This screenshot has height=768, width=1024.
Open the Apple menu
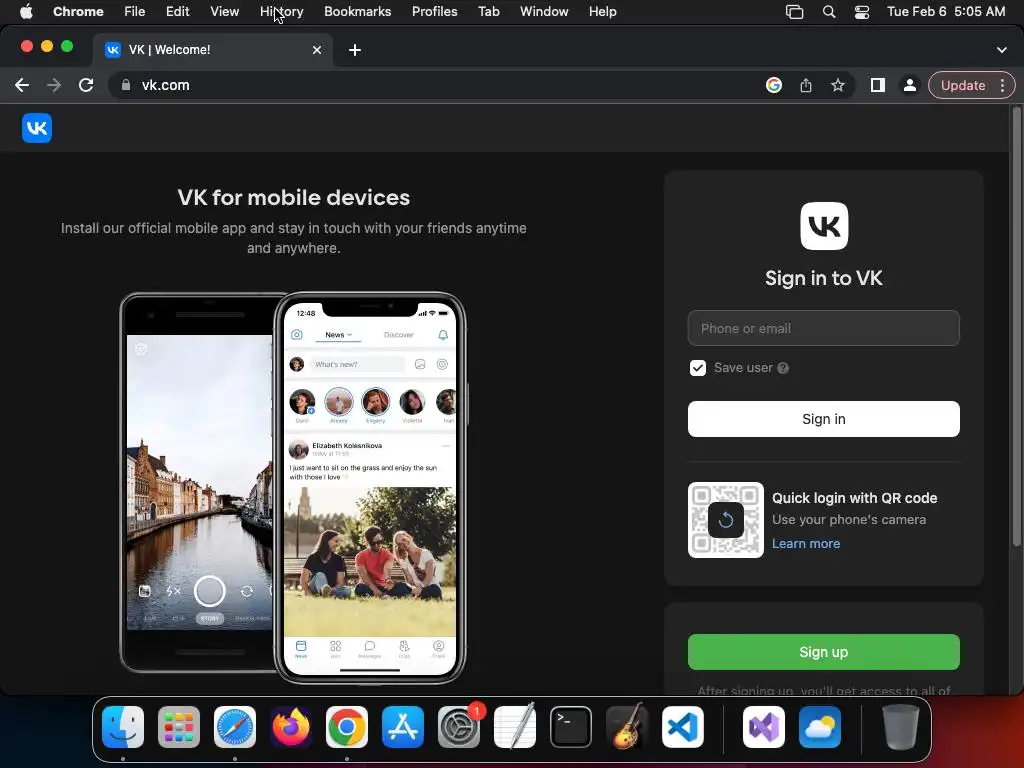pos(26,12)
